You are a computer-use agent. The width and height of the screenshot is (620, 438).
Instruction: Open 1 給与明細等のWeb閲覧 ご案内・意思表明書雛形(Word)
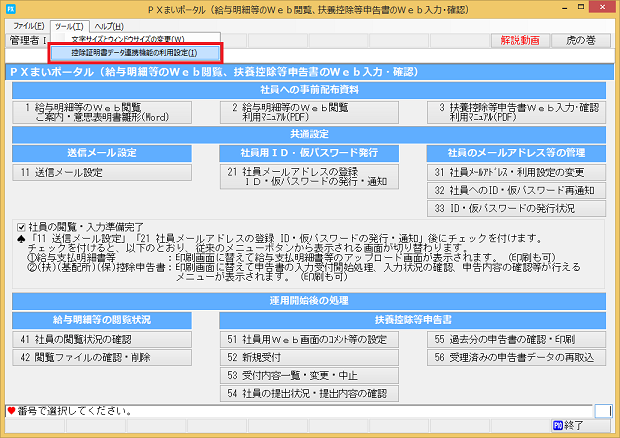click(102, 112)
